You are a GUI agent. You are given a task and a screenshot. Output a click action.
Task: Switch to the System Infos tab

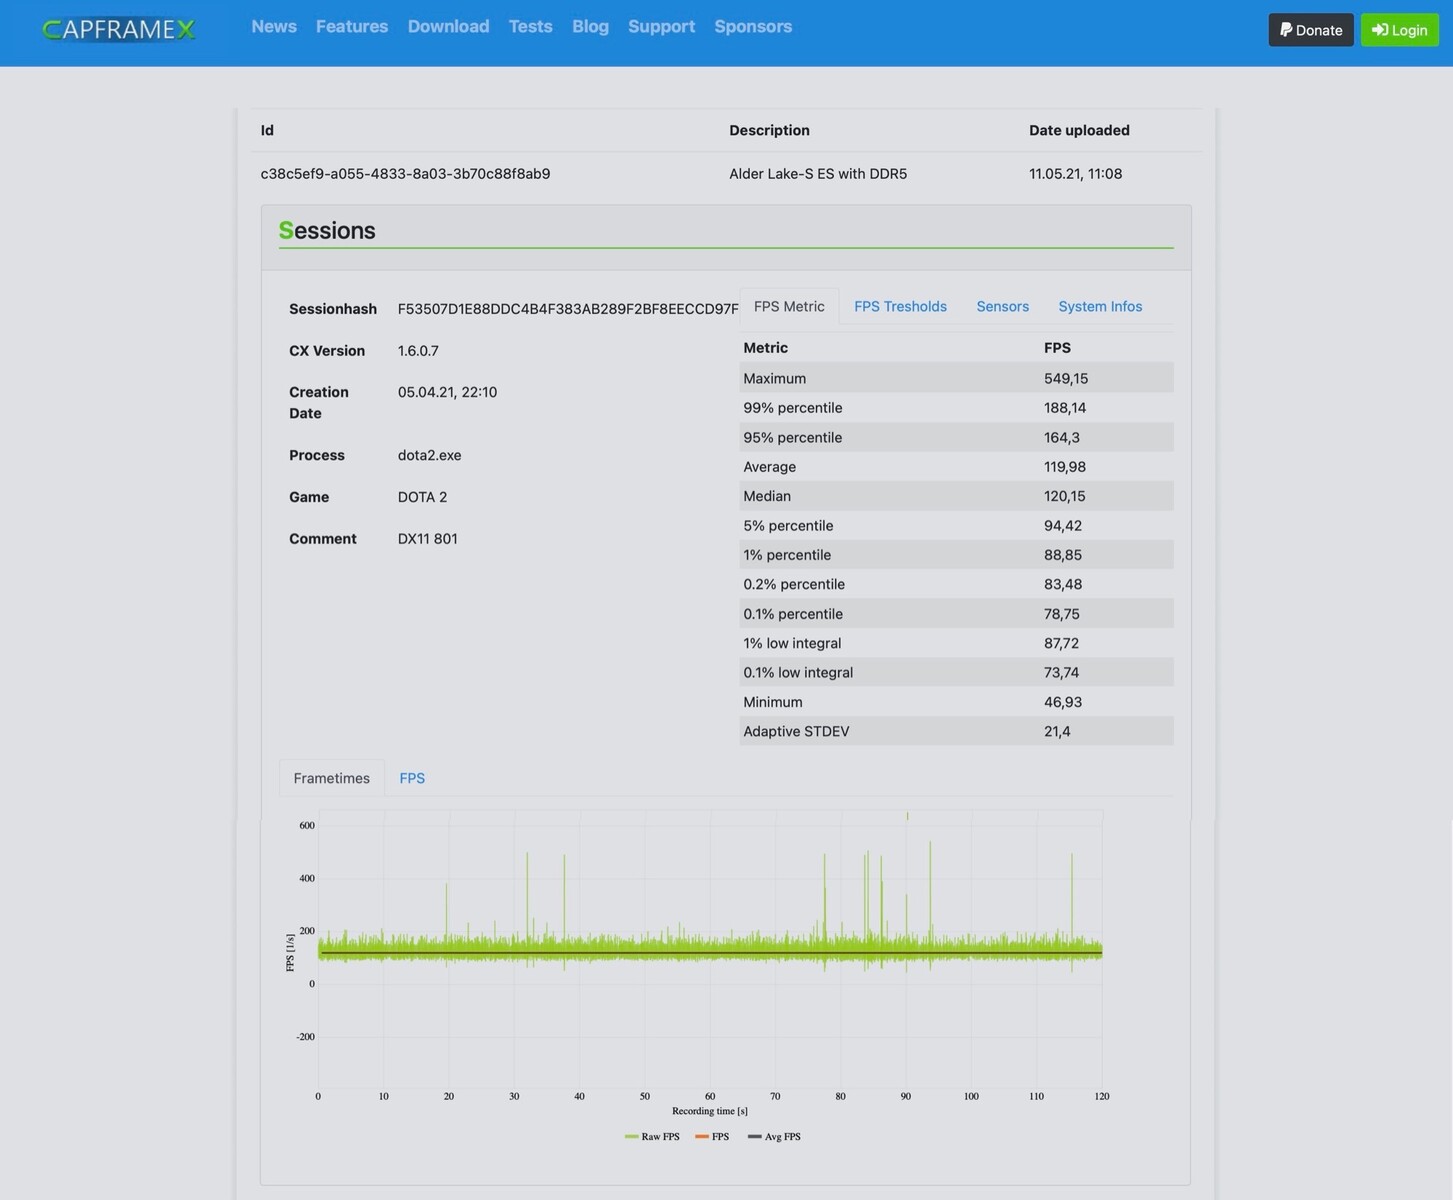click(1100, 306)
